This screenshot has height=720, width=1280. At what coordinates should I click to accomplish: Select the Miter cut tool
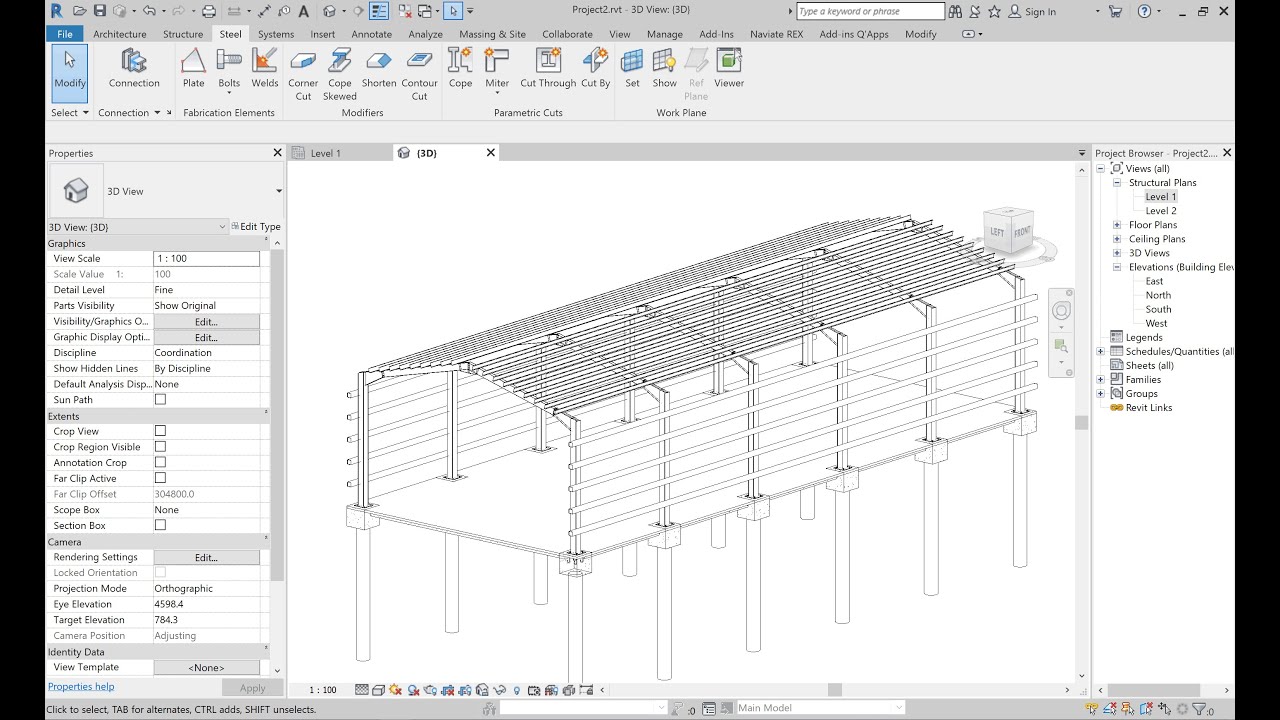click(497, 70)
